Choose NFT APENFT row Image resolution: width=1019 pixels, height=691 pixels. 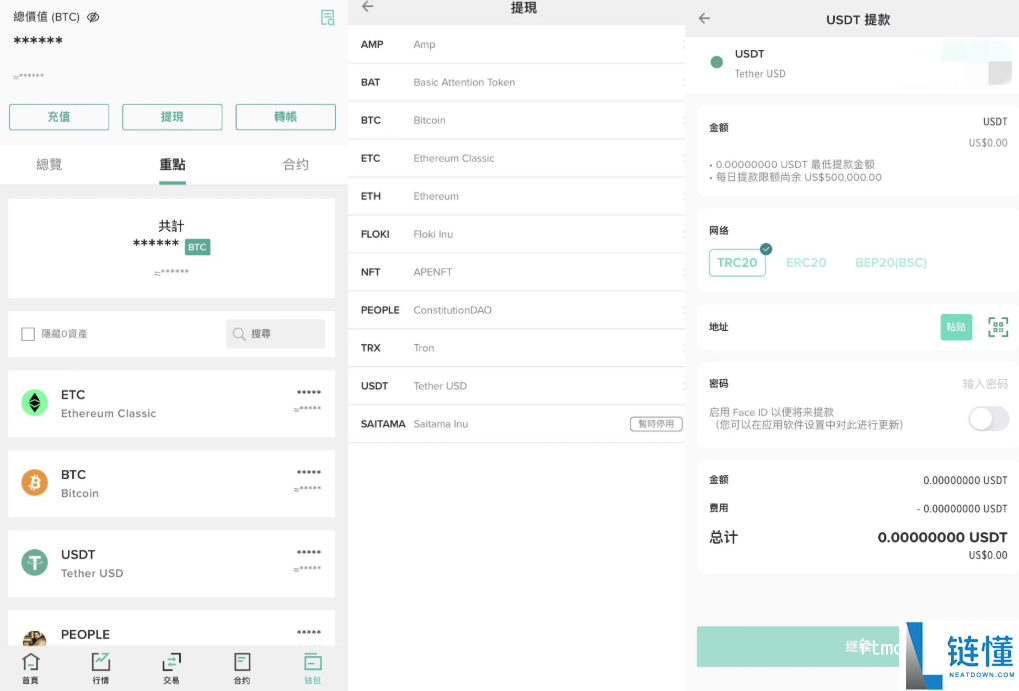[x=517, y=272]
